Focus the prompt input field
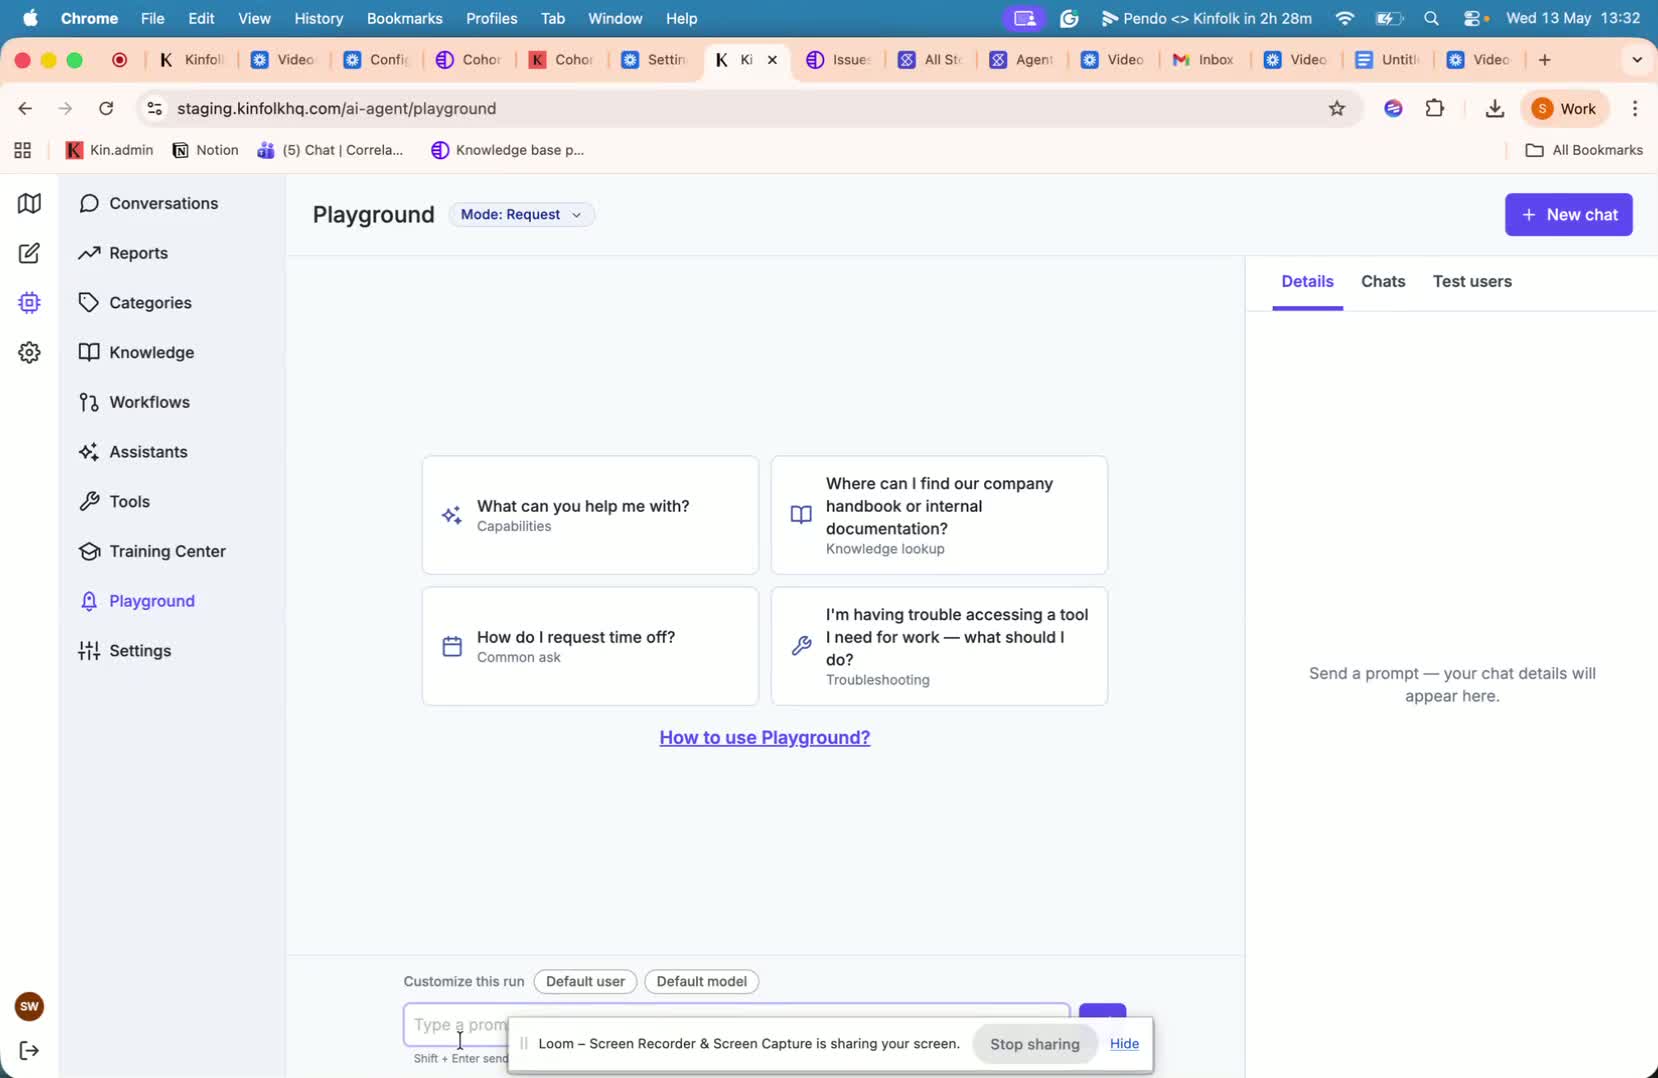 click(x=736, y=1024)
